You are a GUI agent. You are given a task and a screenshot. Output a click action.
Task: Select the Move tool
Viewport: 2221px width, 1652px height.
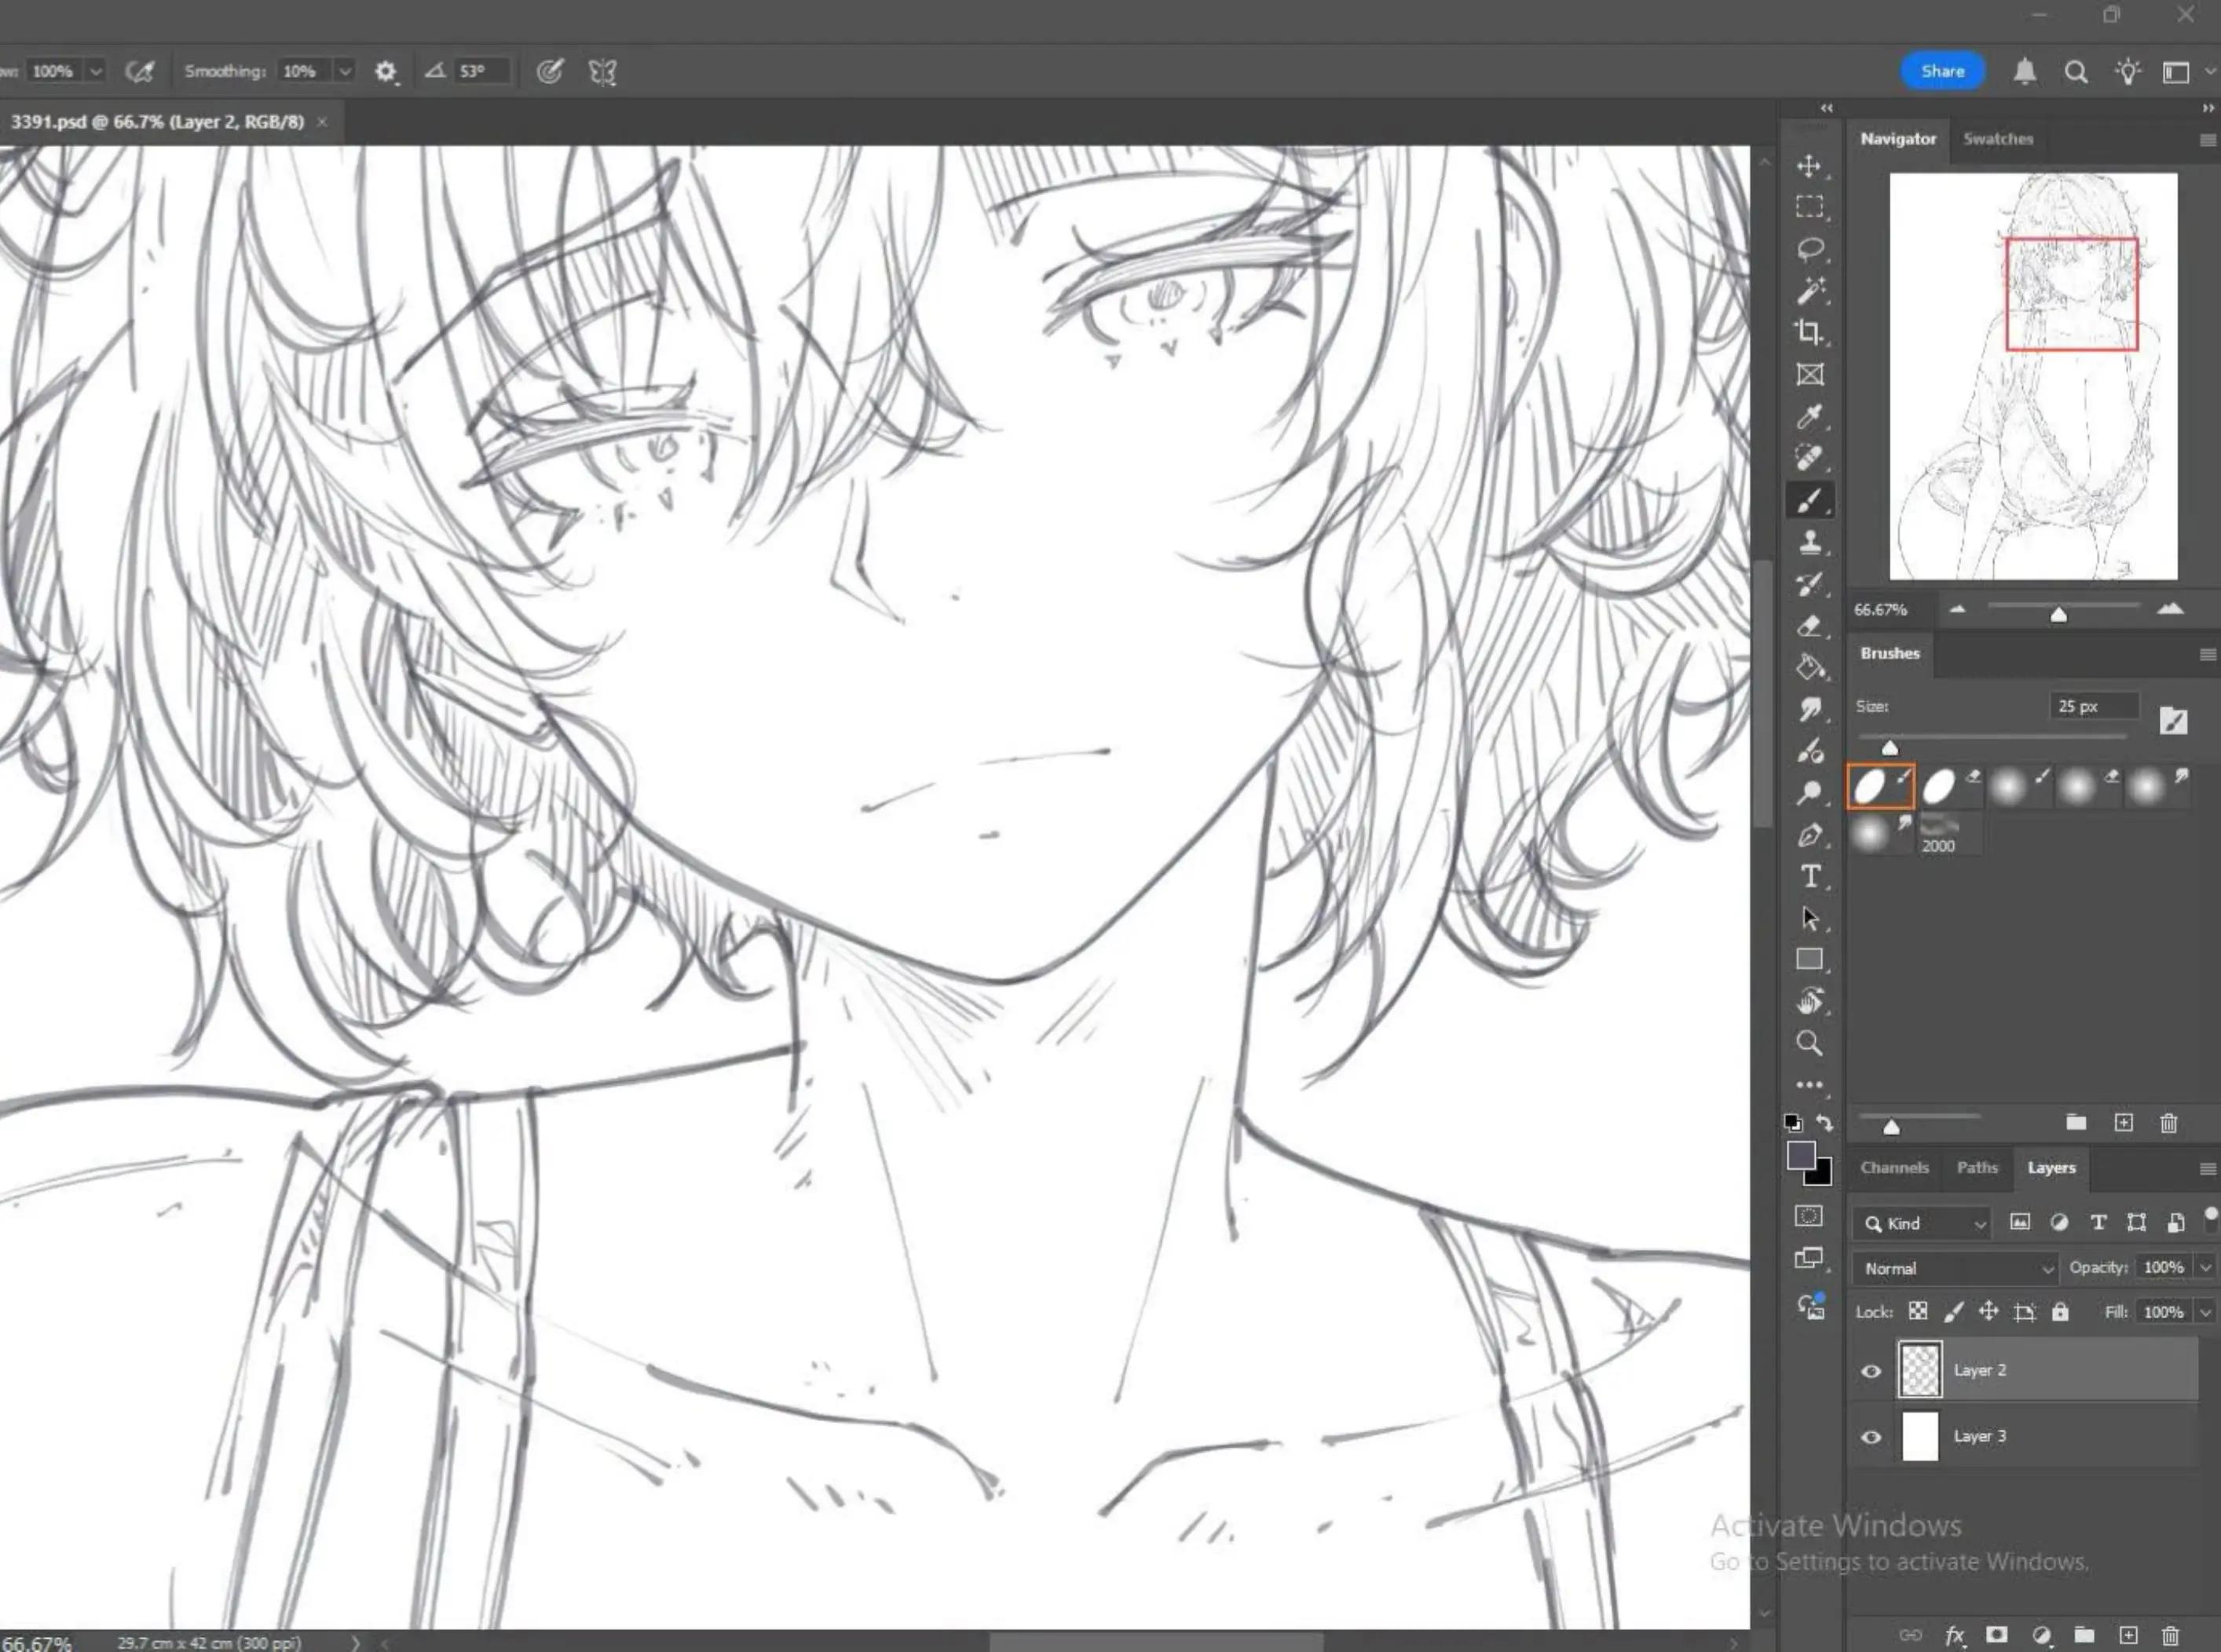click(x=1809, y=166)
